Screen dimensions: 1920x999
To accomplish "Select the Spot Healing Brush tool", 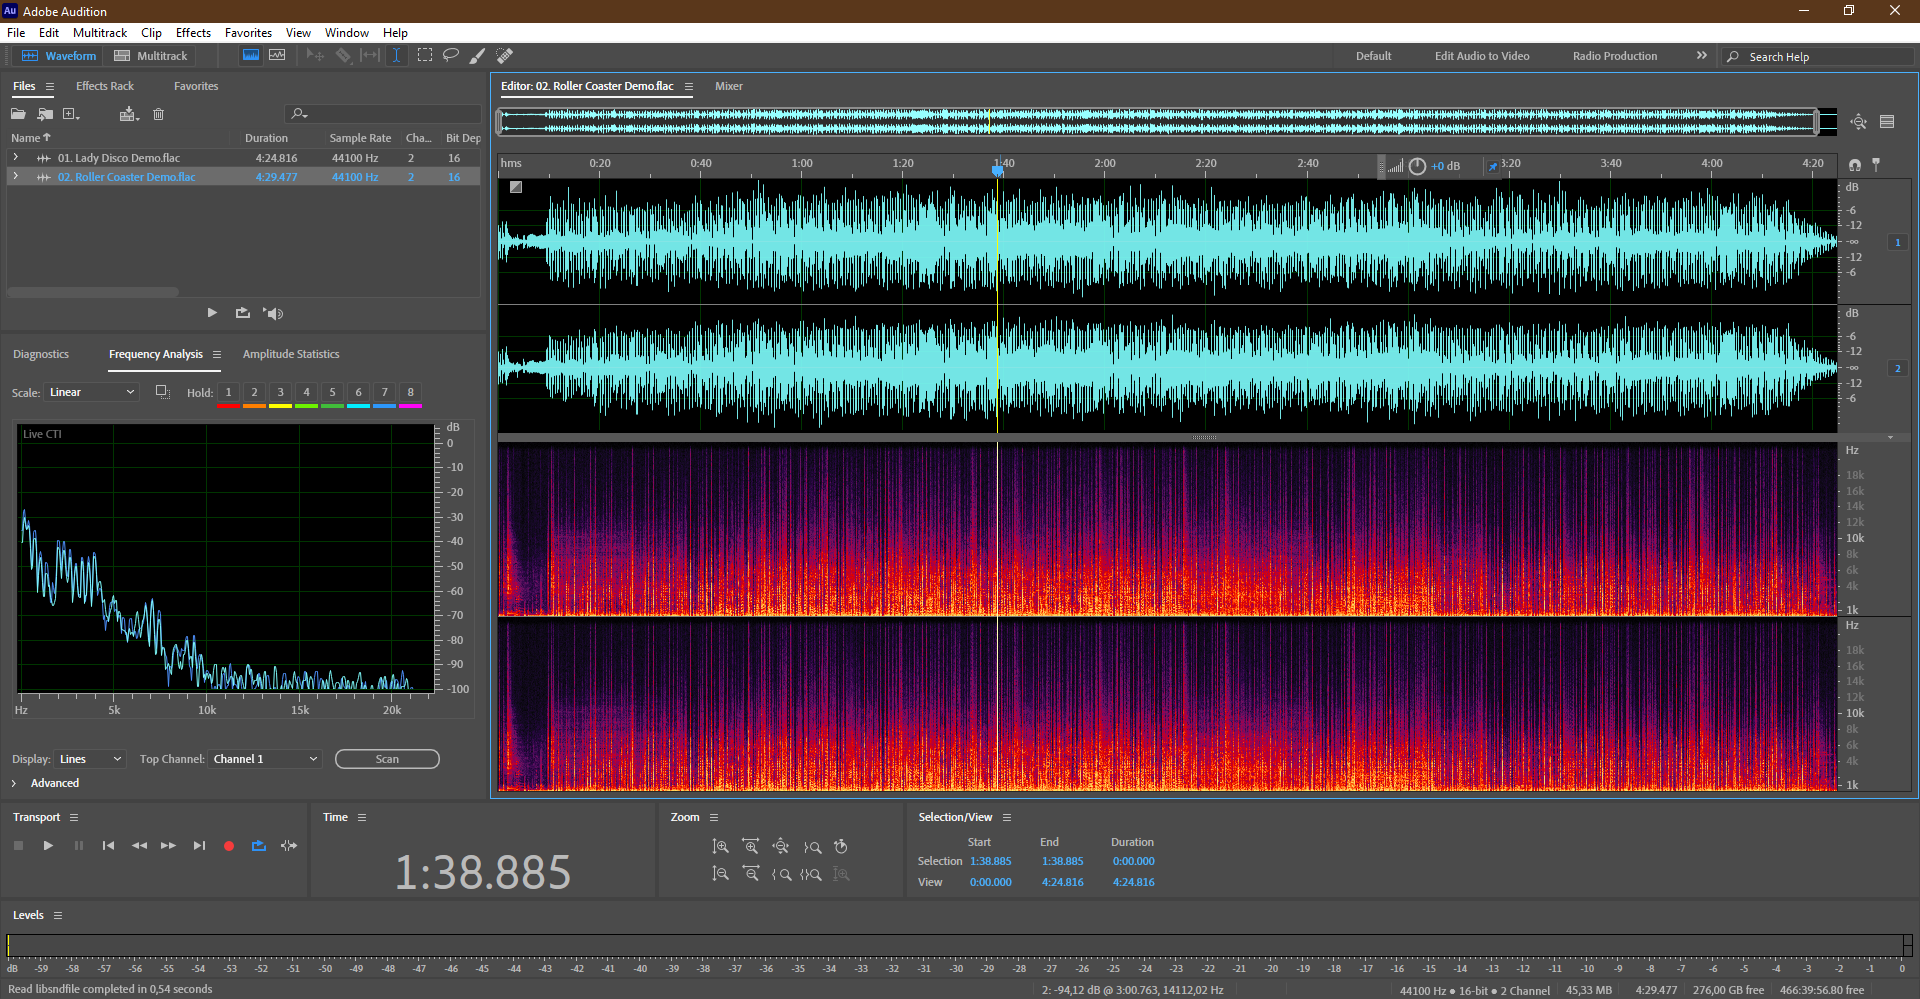I will tap(505, 55).
